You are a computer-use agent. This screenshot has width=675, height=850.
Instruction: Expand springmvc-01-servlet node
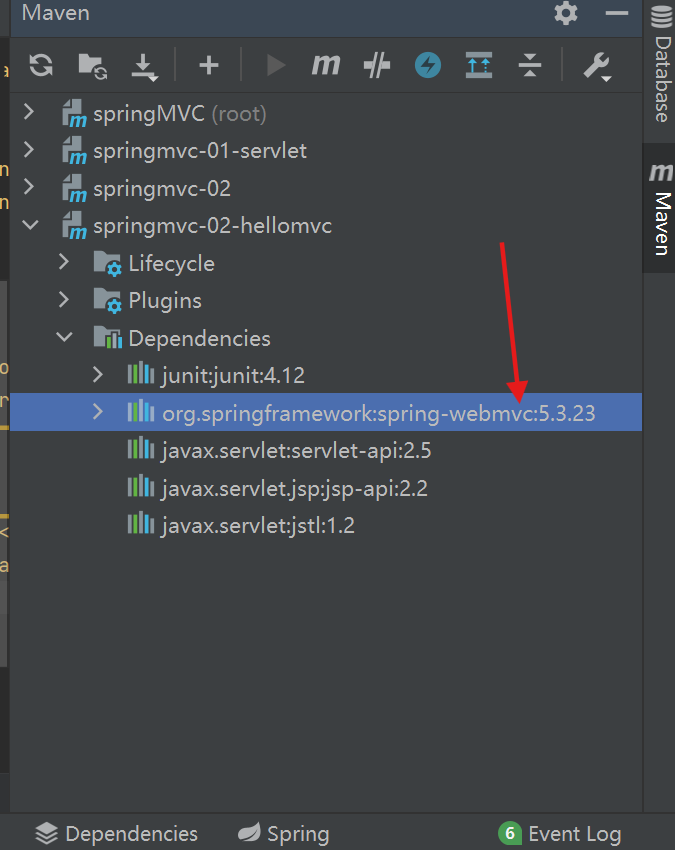coord(29,150)
